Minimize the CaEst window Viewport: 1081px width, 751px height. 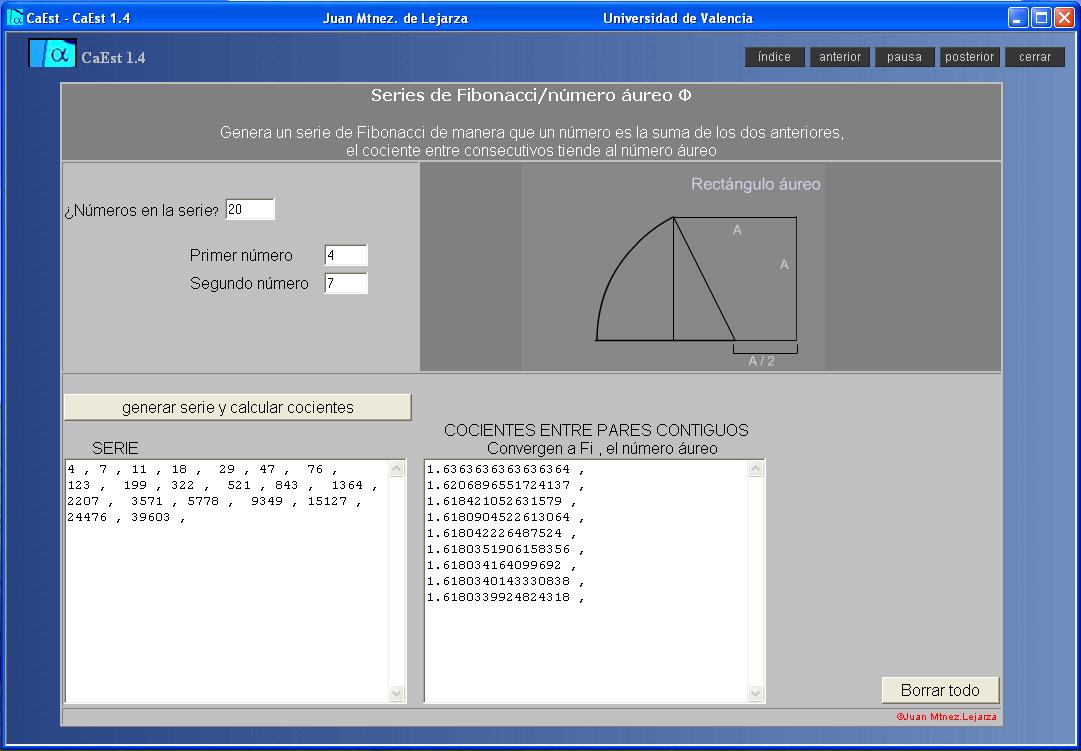pyautogui.click(x=1018, y=17)
